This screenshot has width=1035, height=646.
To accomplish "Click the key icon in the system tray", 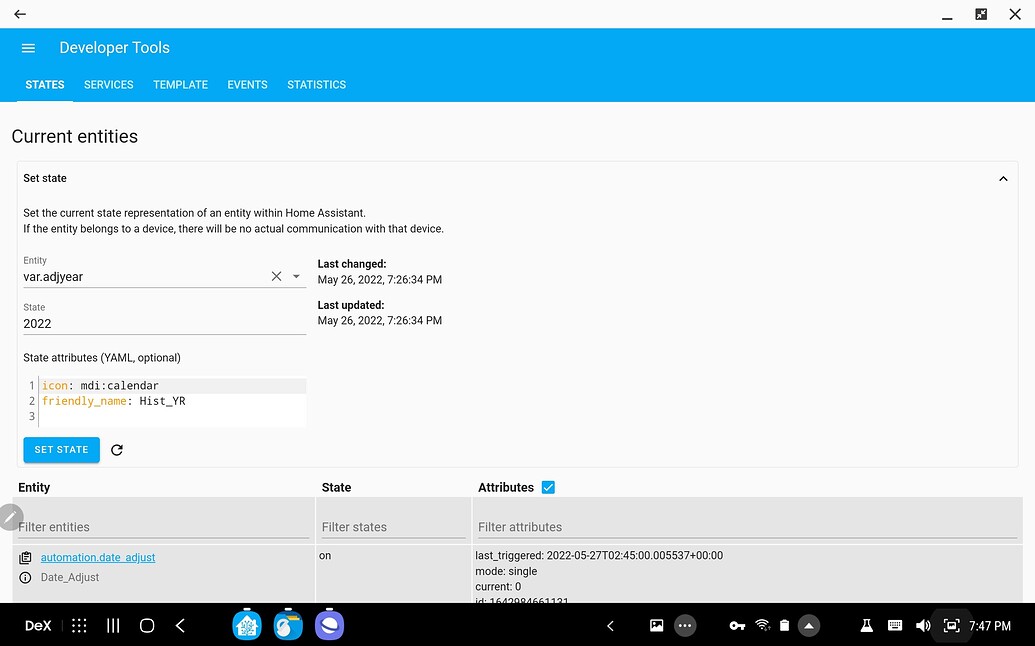I will coord(737,625).
